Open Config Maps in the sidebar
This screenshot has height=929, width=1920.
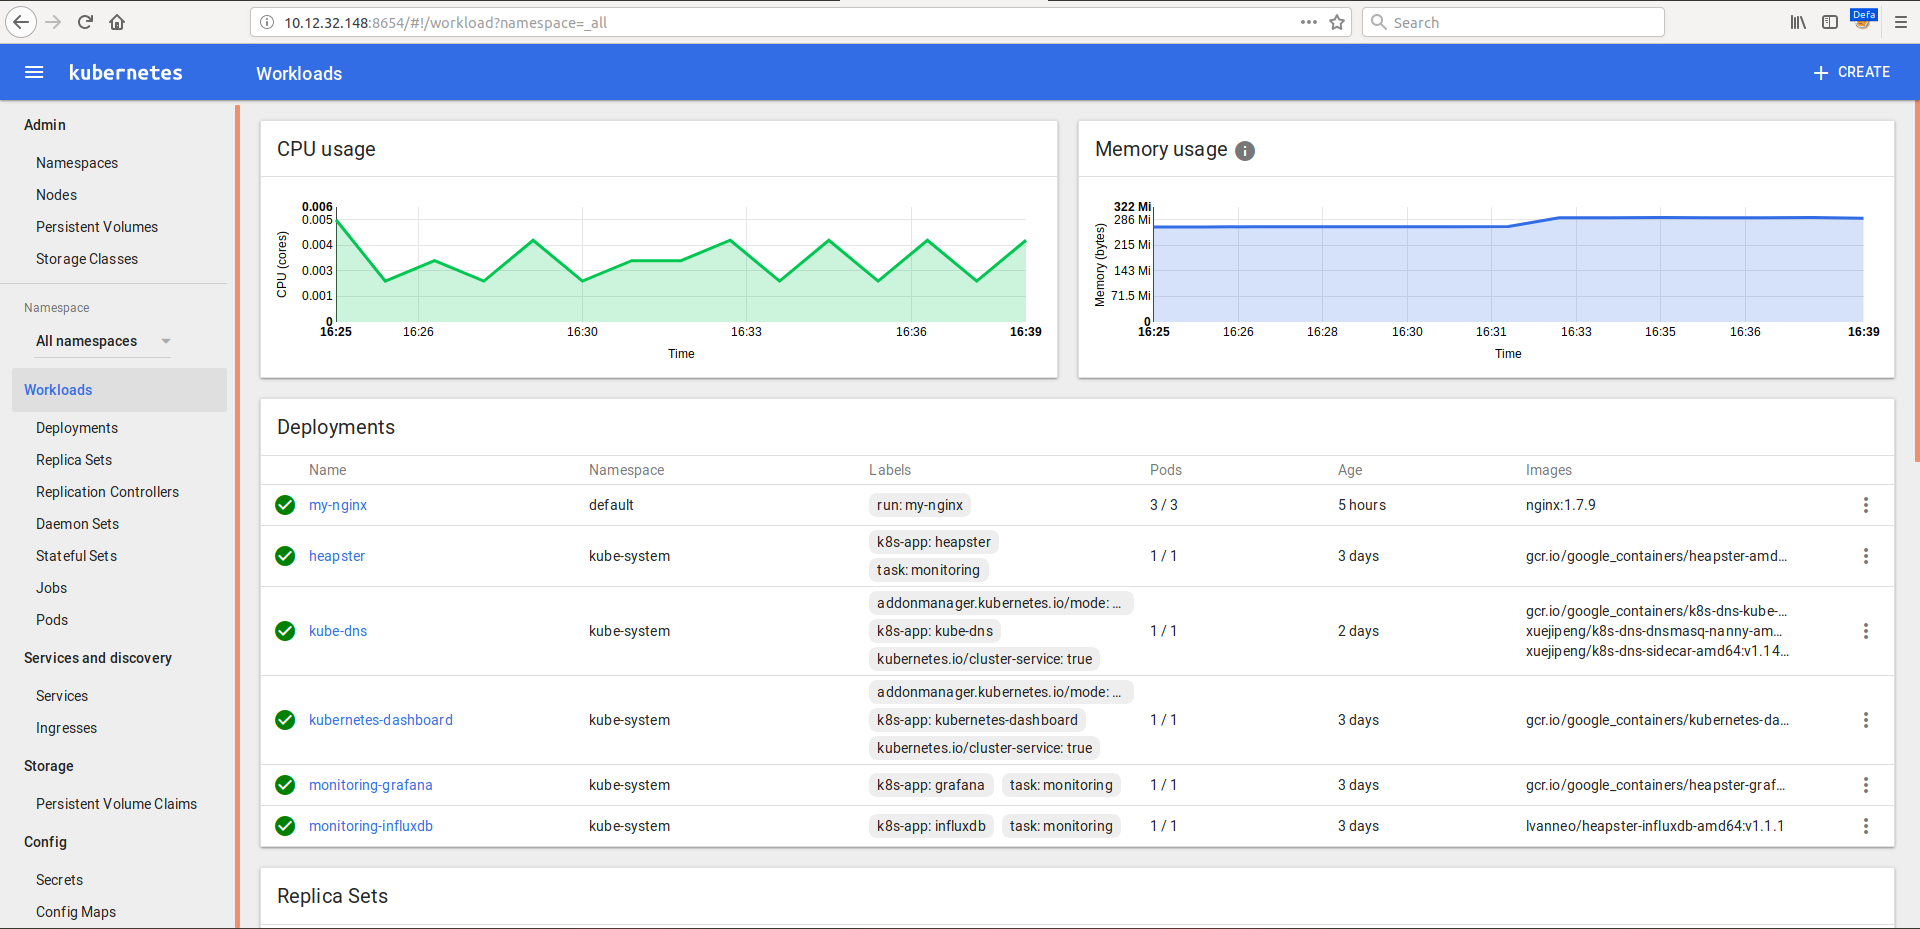[76, 912]
